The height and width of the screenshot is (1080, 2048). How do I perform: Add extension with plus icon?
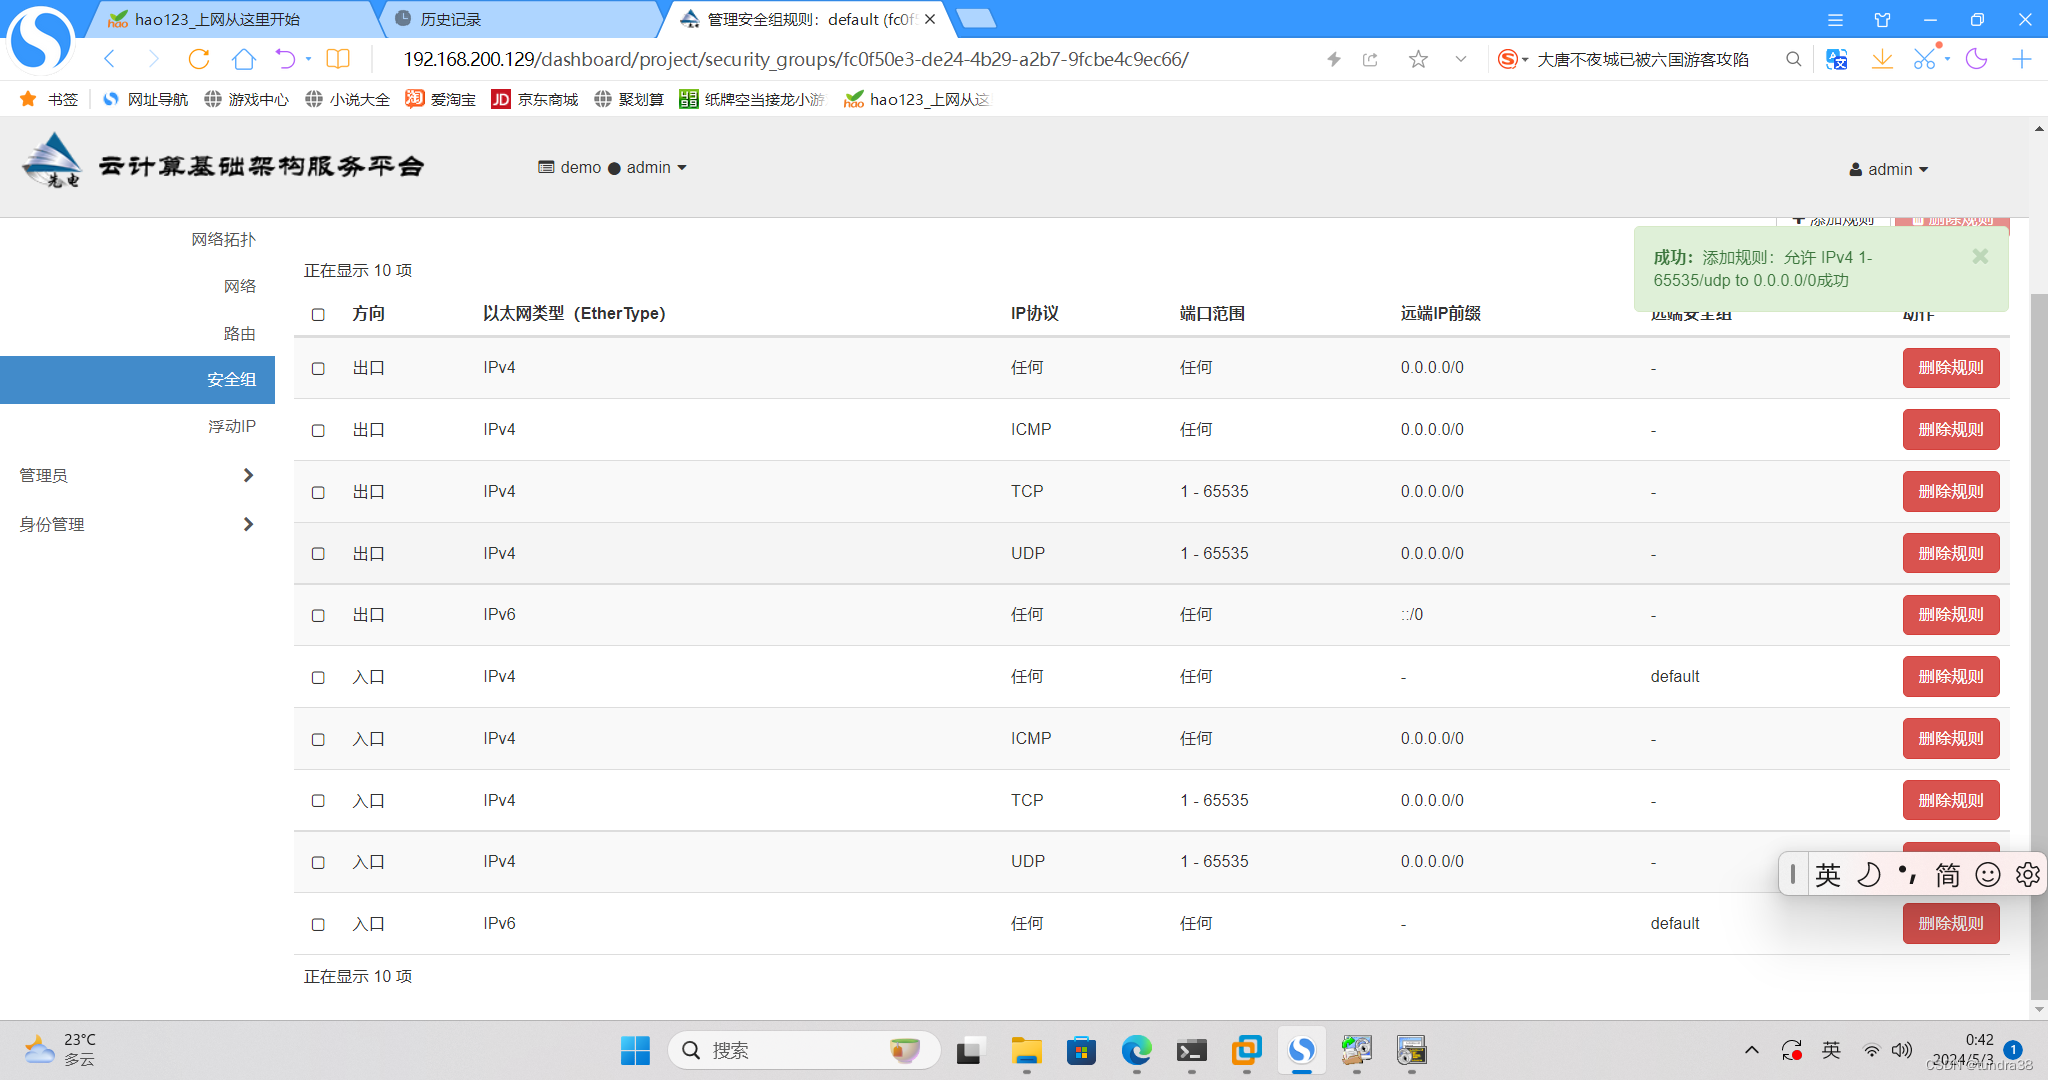[2021, 59]
